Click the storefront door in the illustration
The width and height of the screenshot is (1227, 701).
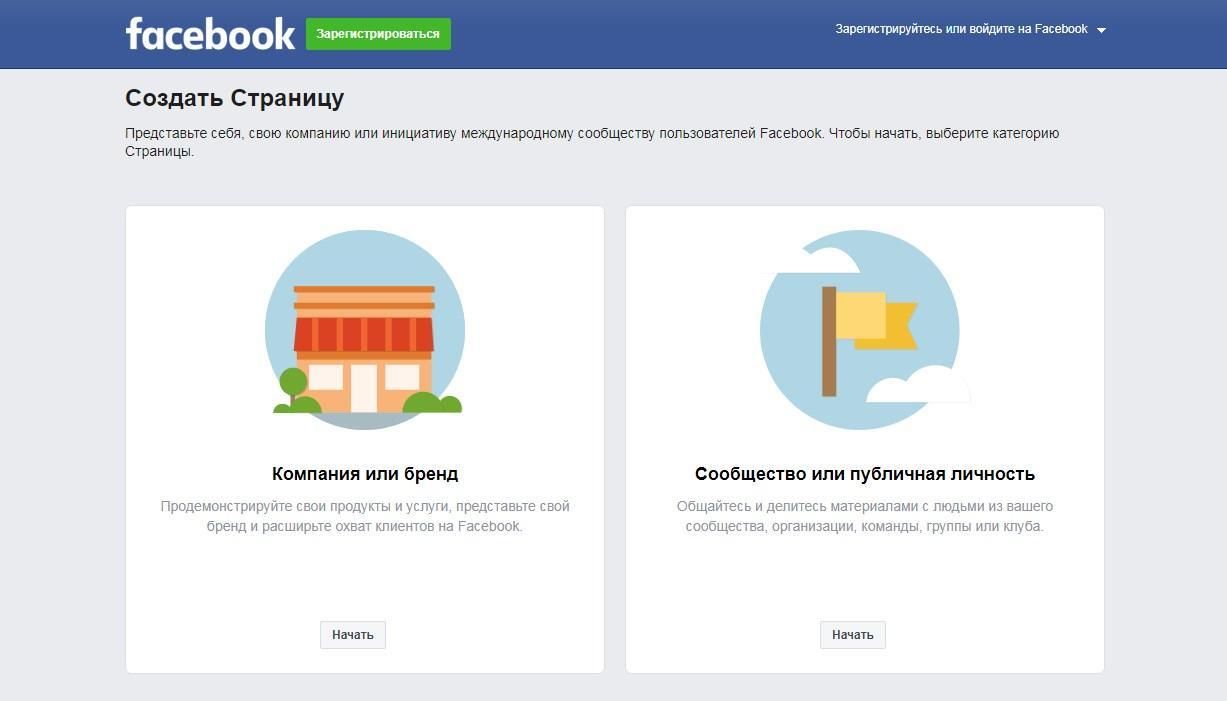point(364,388)
